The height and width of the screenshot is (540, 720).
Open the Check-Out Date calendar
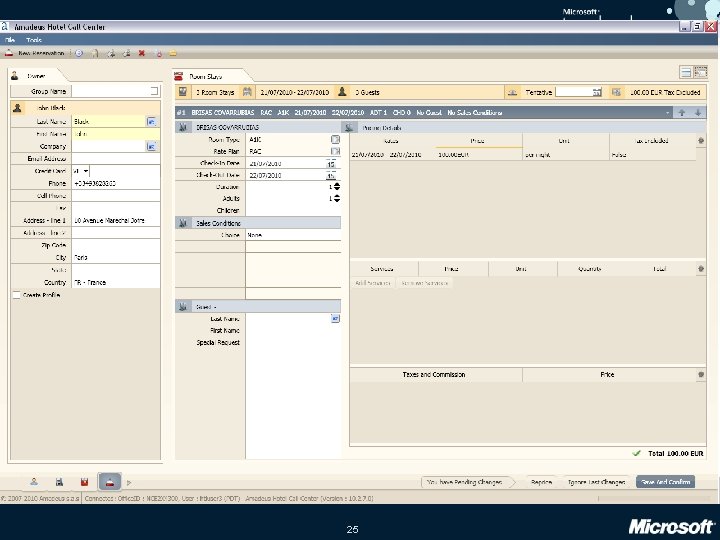point(331,175)
